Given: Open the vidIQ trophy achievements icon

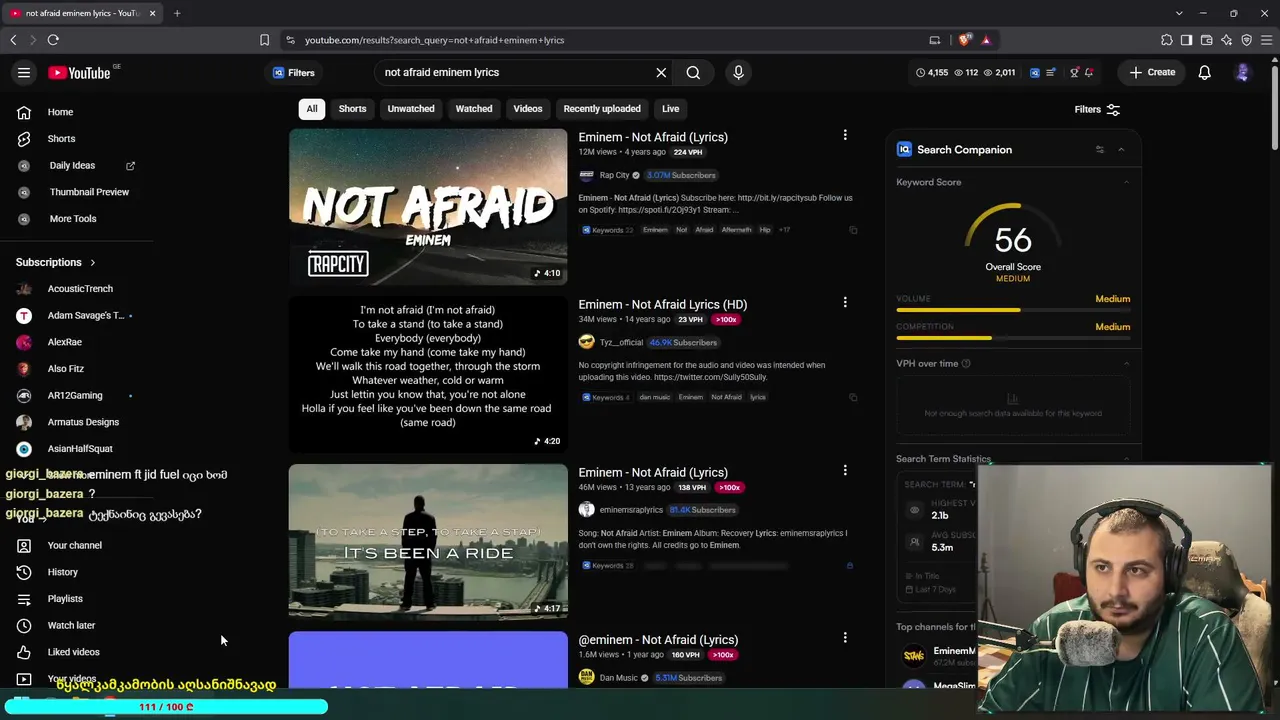Looking at the screenshot, I should pos(1074,72).
